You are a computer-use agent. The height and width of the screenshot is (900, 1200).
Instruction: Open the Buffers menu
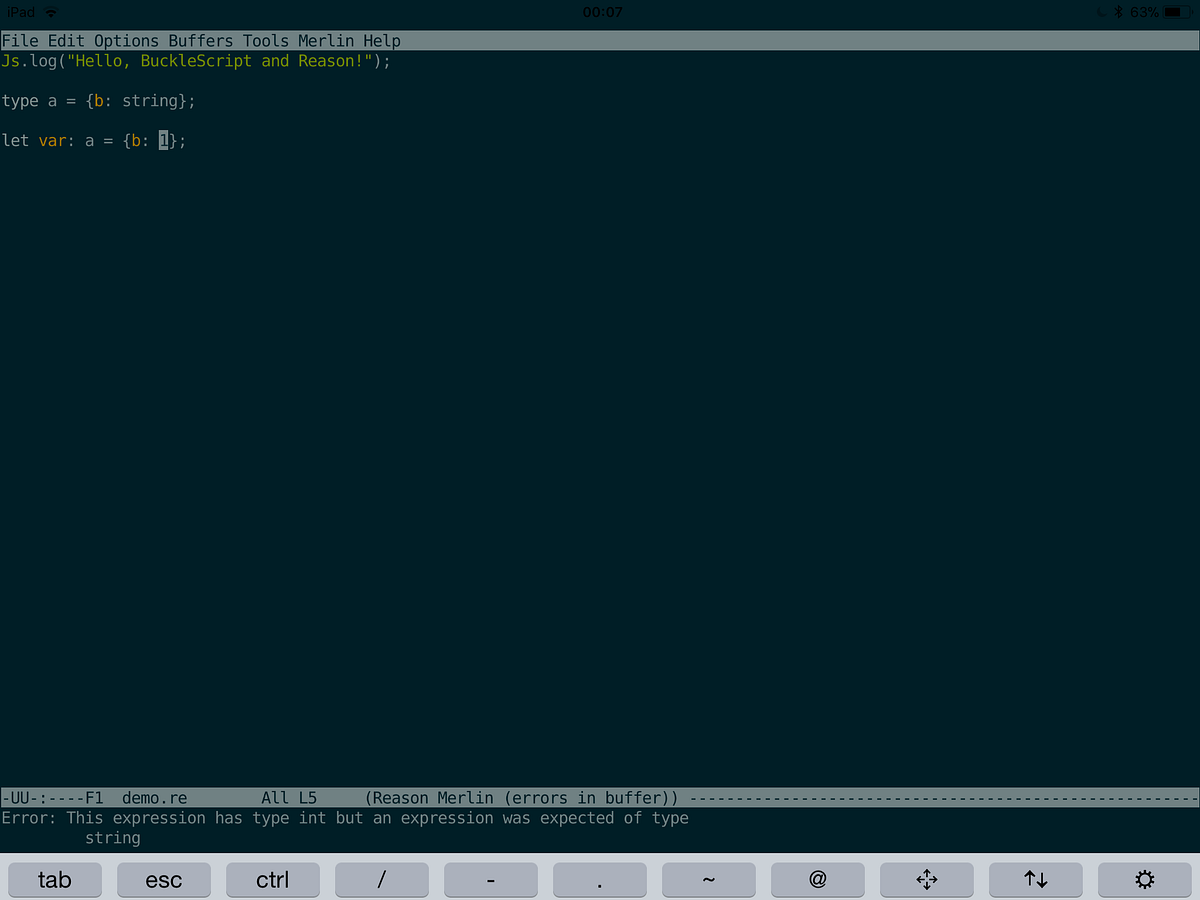coord(200,40)
